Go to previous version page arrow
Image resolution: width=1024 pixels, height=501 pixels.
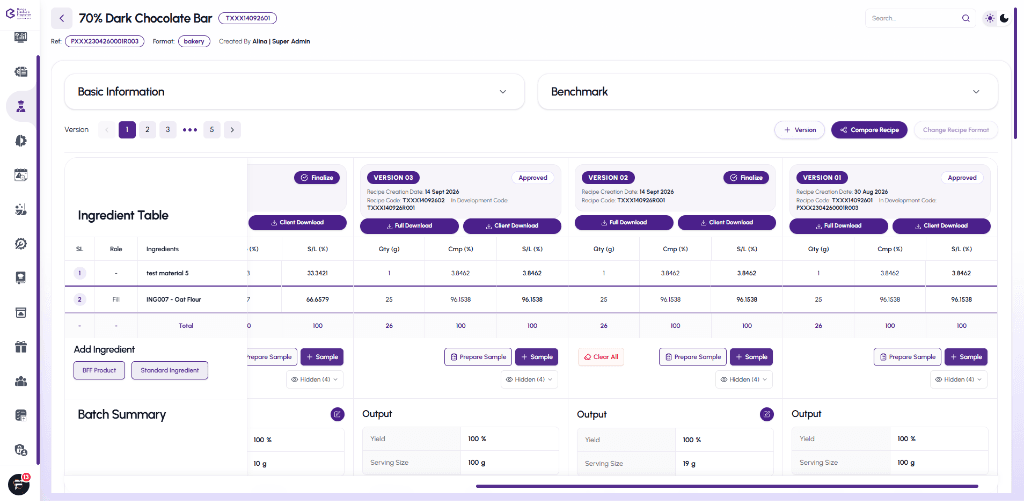[x=107, y=130]
